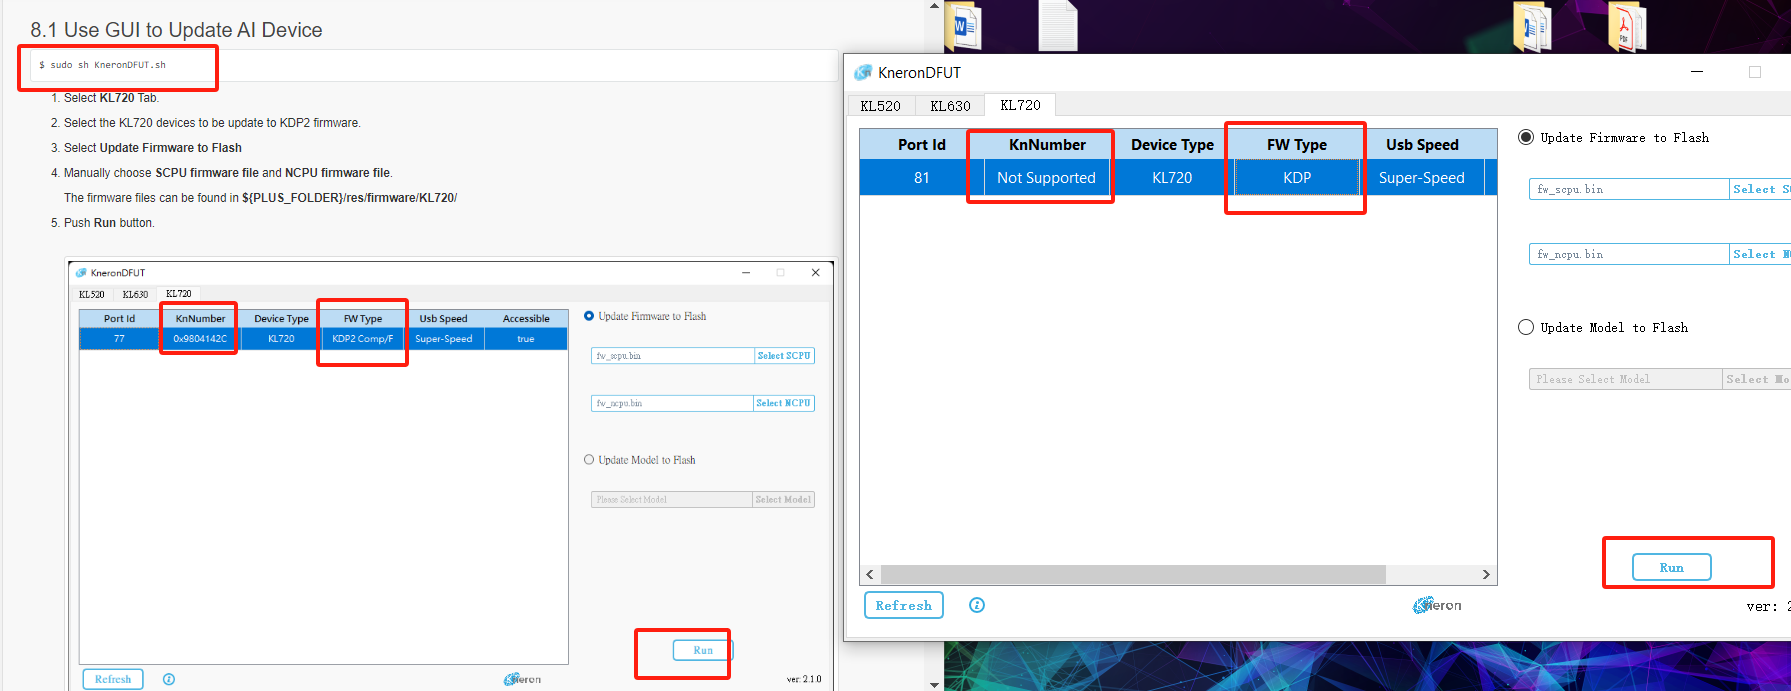
Task: Select the Not Supported cell in the device row
Action: click(x=1046, y=178)
